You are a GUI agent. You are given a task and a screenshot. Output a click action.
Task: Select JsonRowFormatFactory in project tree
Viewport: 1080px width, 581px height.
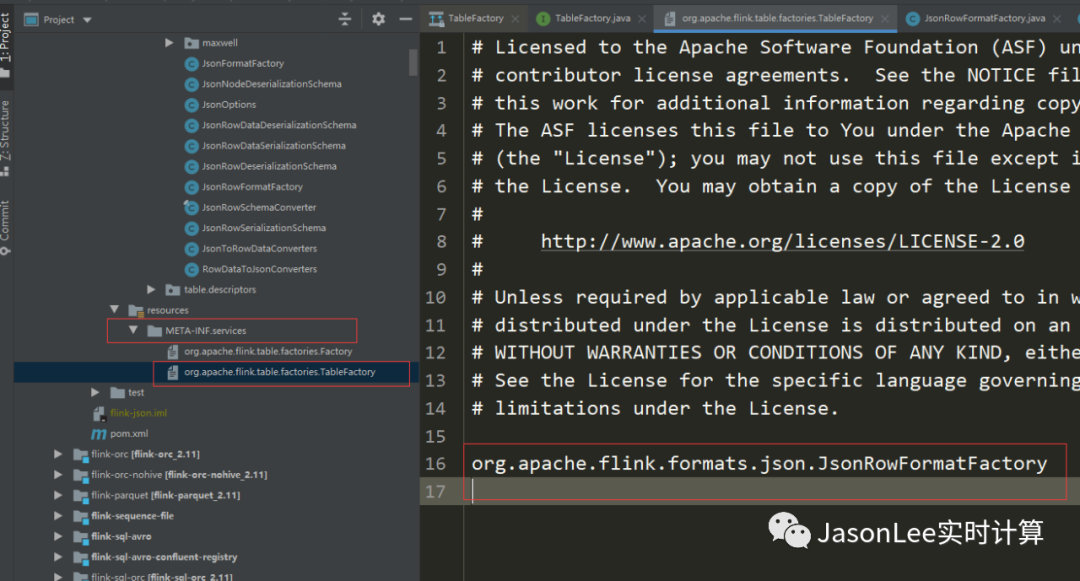(252, 187)
